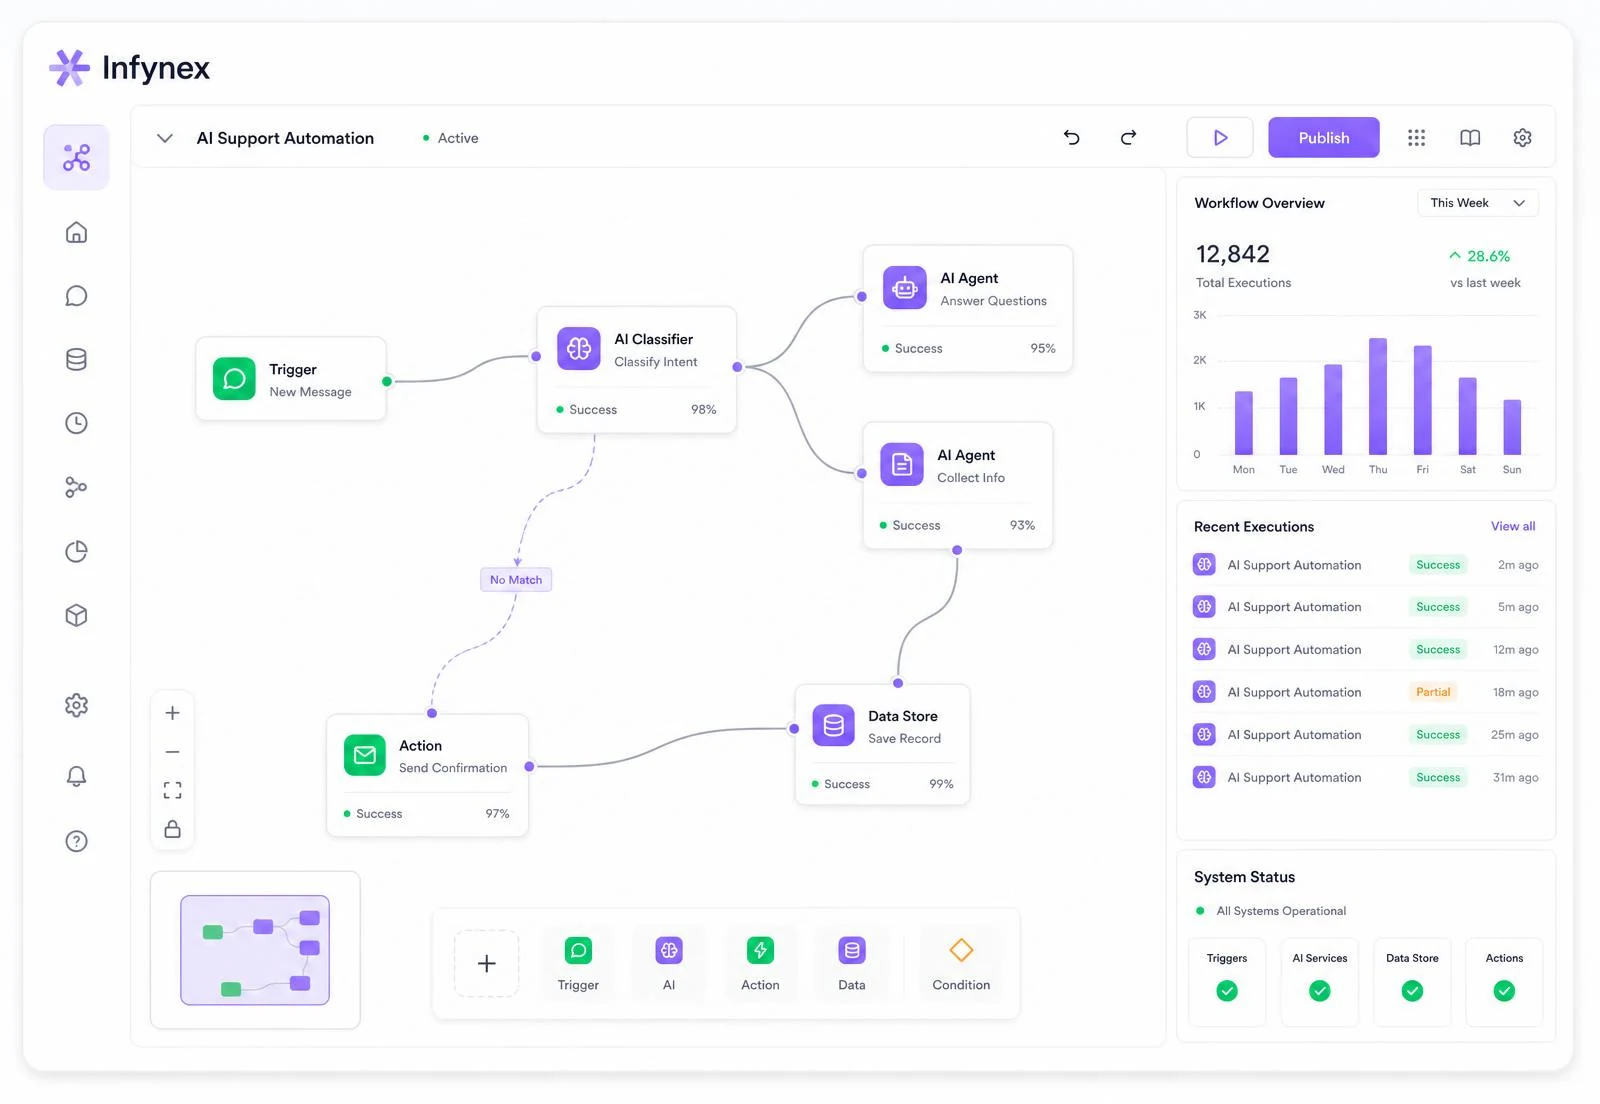Click the undo arrow in the toolbar
This screenshot has width=1600, height=1104.
click(x=1071, y=138)
